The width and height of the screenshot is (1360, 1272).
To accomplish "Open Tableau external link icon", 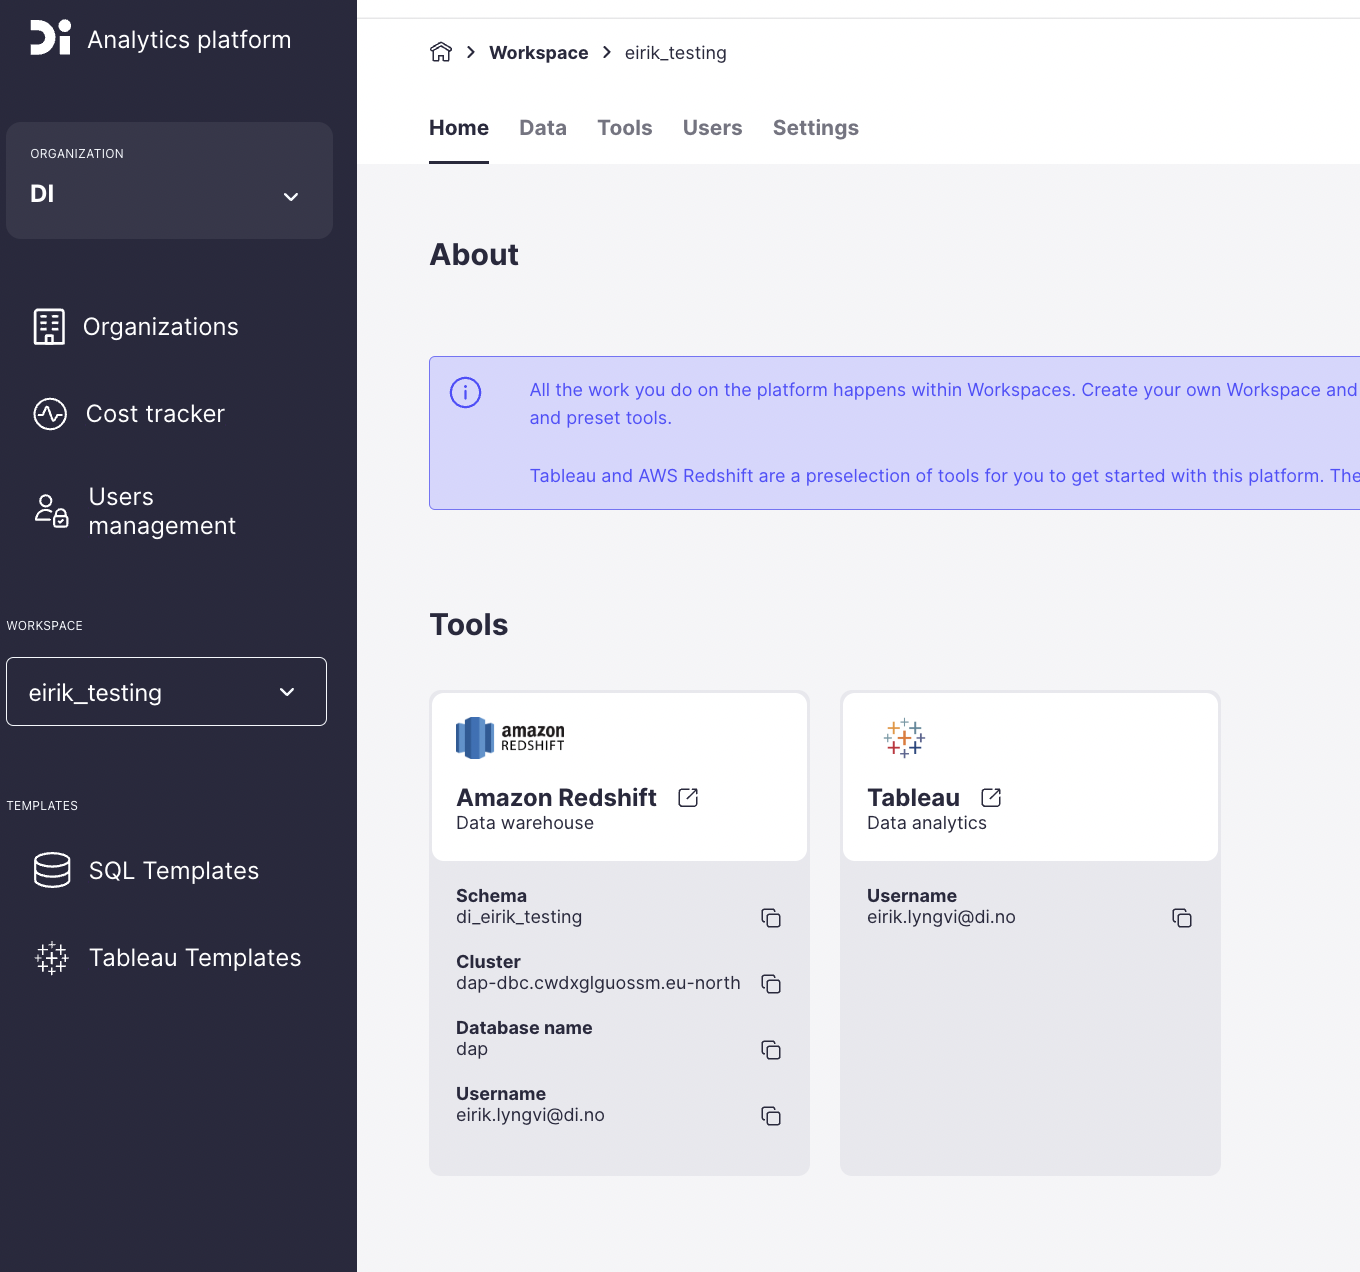I will point(991,797).
